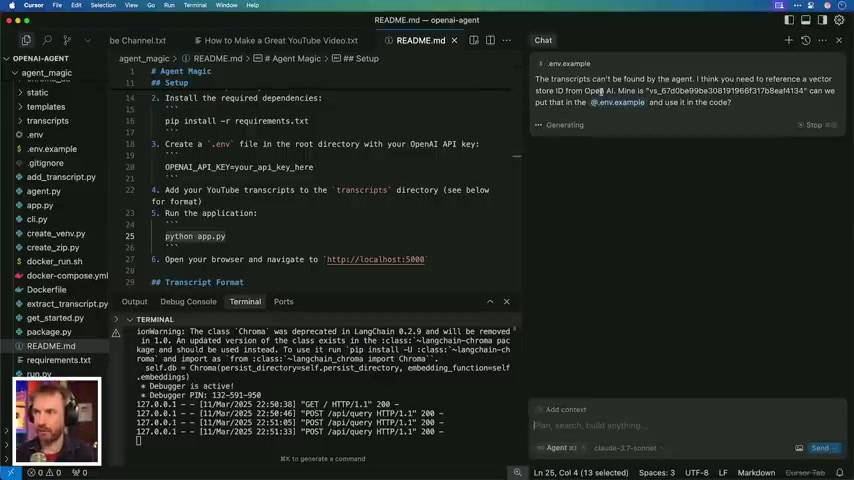The height and width of the screenshot is (480, 854).
Task: Open the claude-3.7-sonnet model dropdown
Action: coord(629,448)
